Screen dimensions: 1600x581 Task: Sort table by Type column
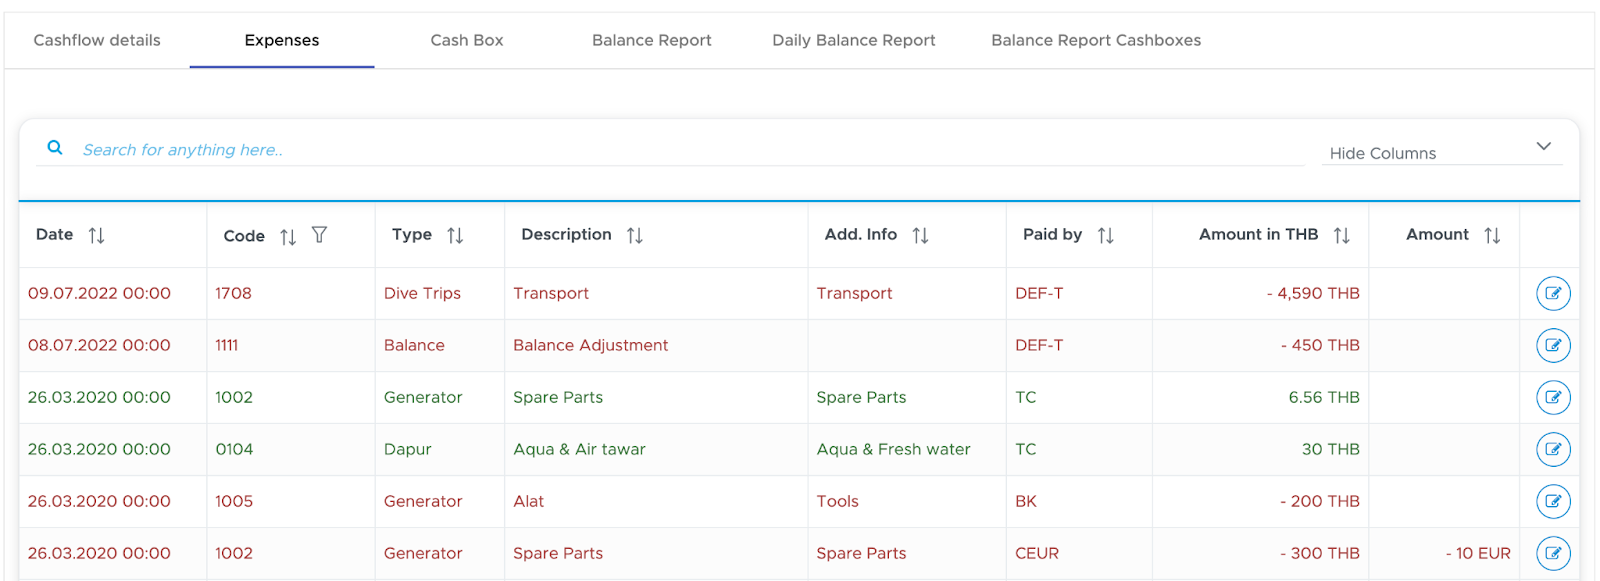[455, 235]
